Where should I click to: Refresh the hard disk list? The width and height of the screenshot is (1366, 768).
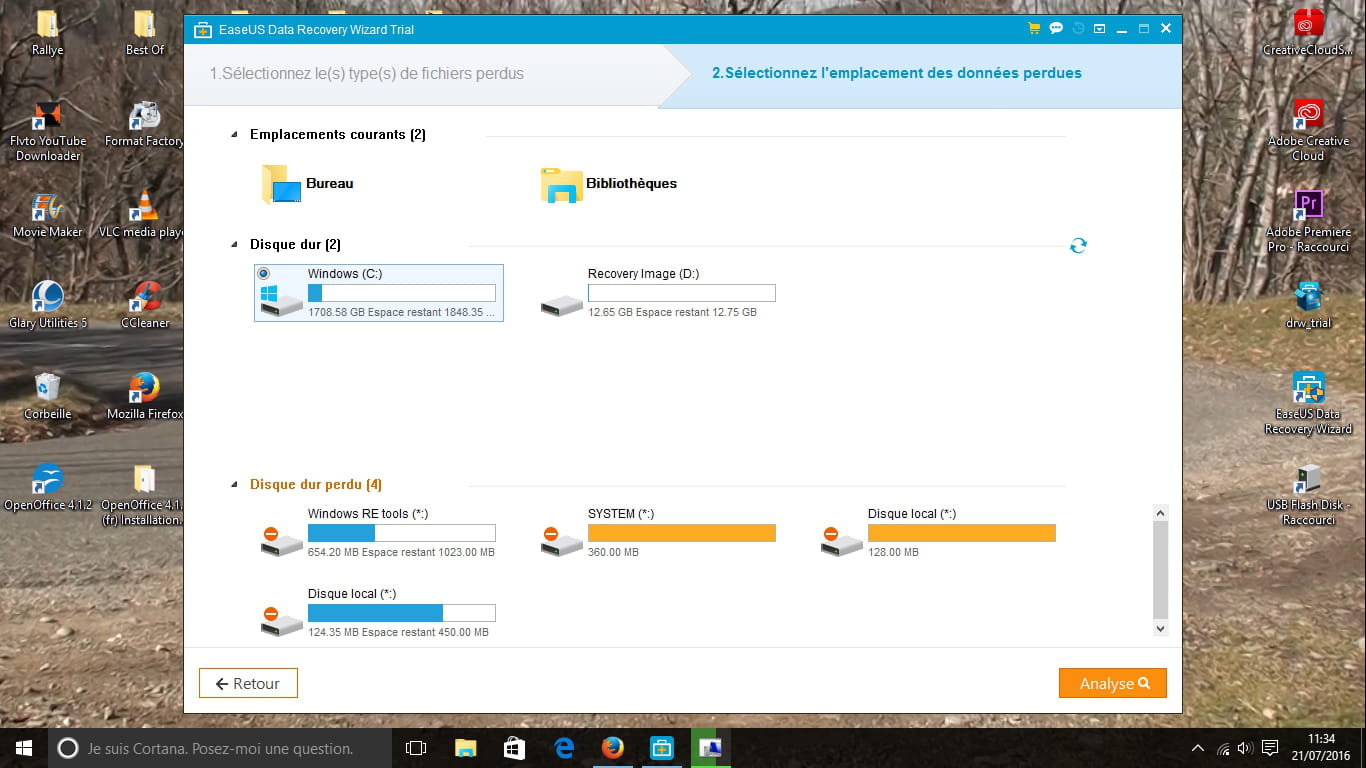coord(1078,246)
